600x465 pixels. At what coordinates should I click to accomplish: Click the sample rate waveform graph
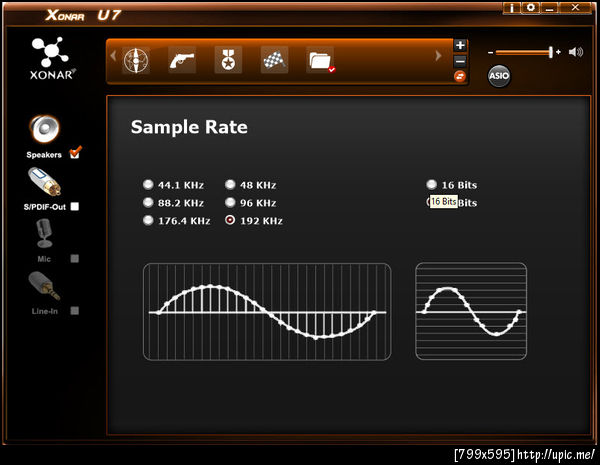(x=267, y=312)
